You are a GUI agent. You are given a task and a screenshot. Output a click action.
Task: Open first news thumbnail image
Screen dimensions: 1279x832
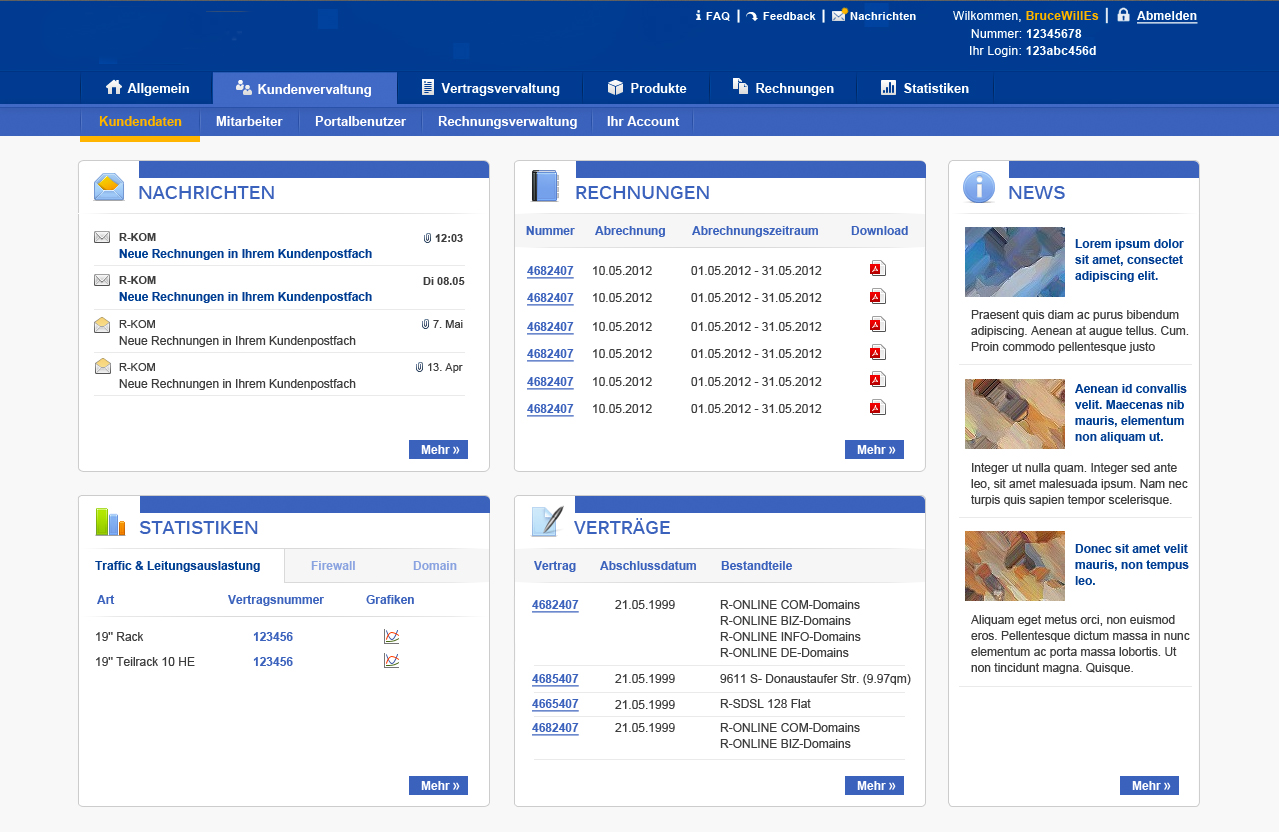[x=1014, y=262]
